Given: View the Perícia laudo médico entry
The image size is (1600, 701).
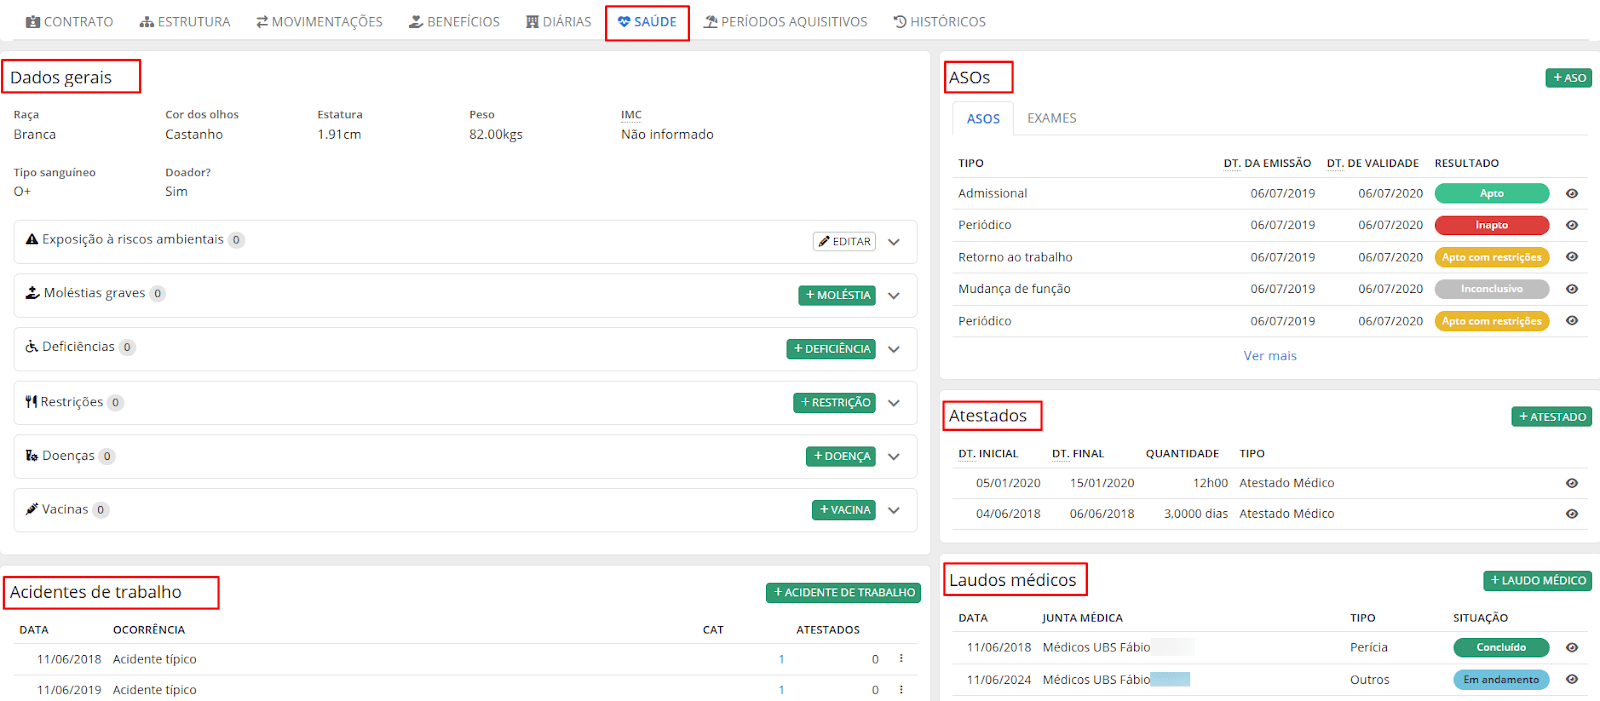Looking at the screenshot, I should point(1571,648).
